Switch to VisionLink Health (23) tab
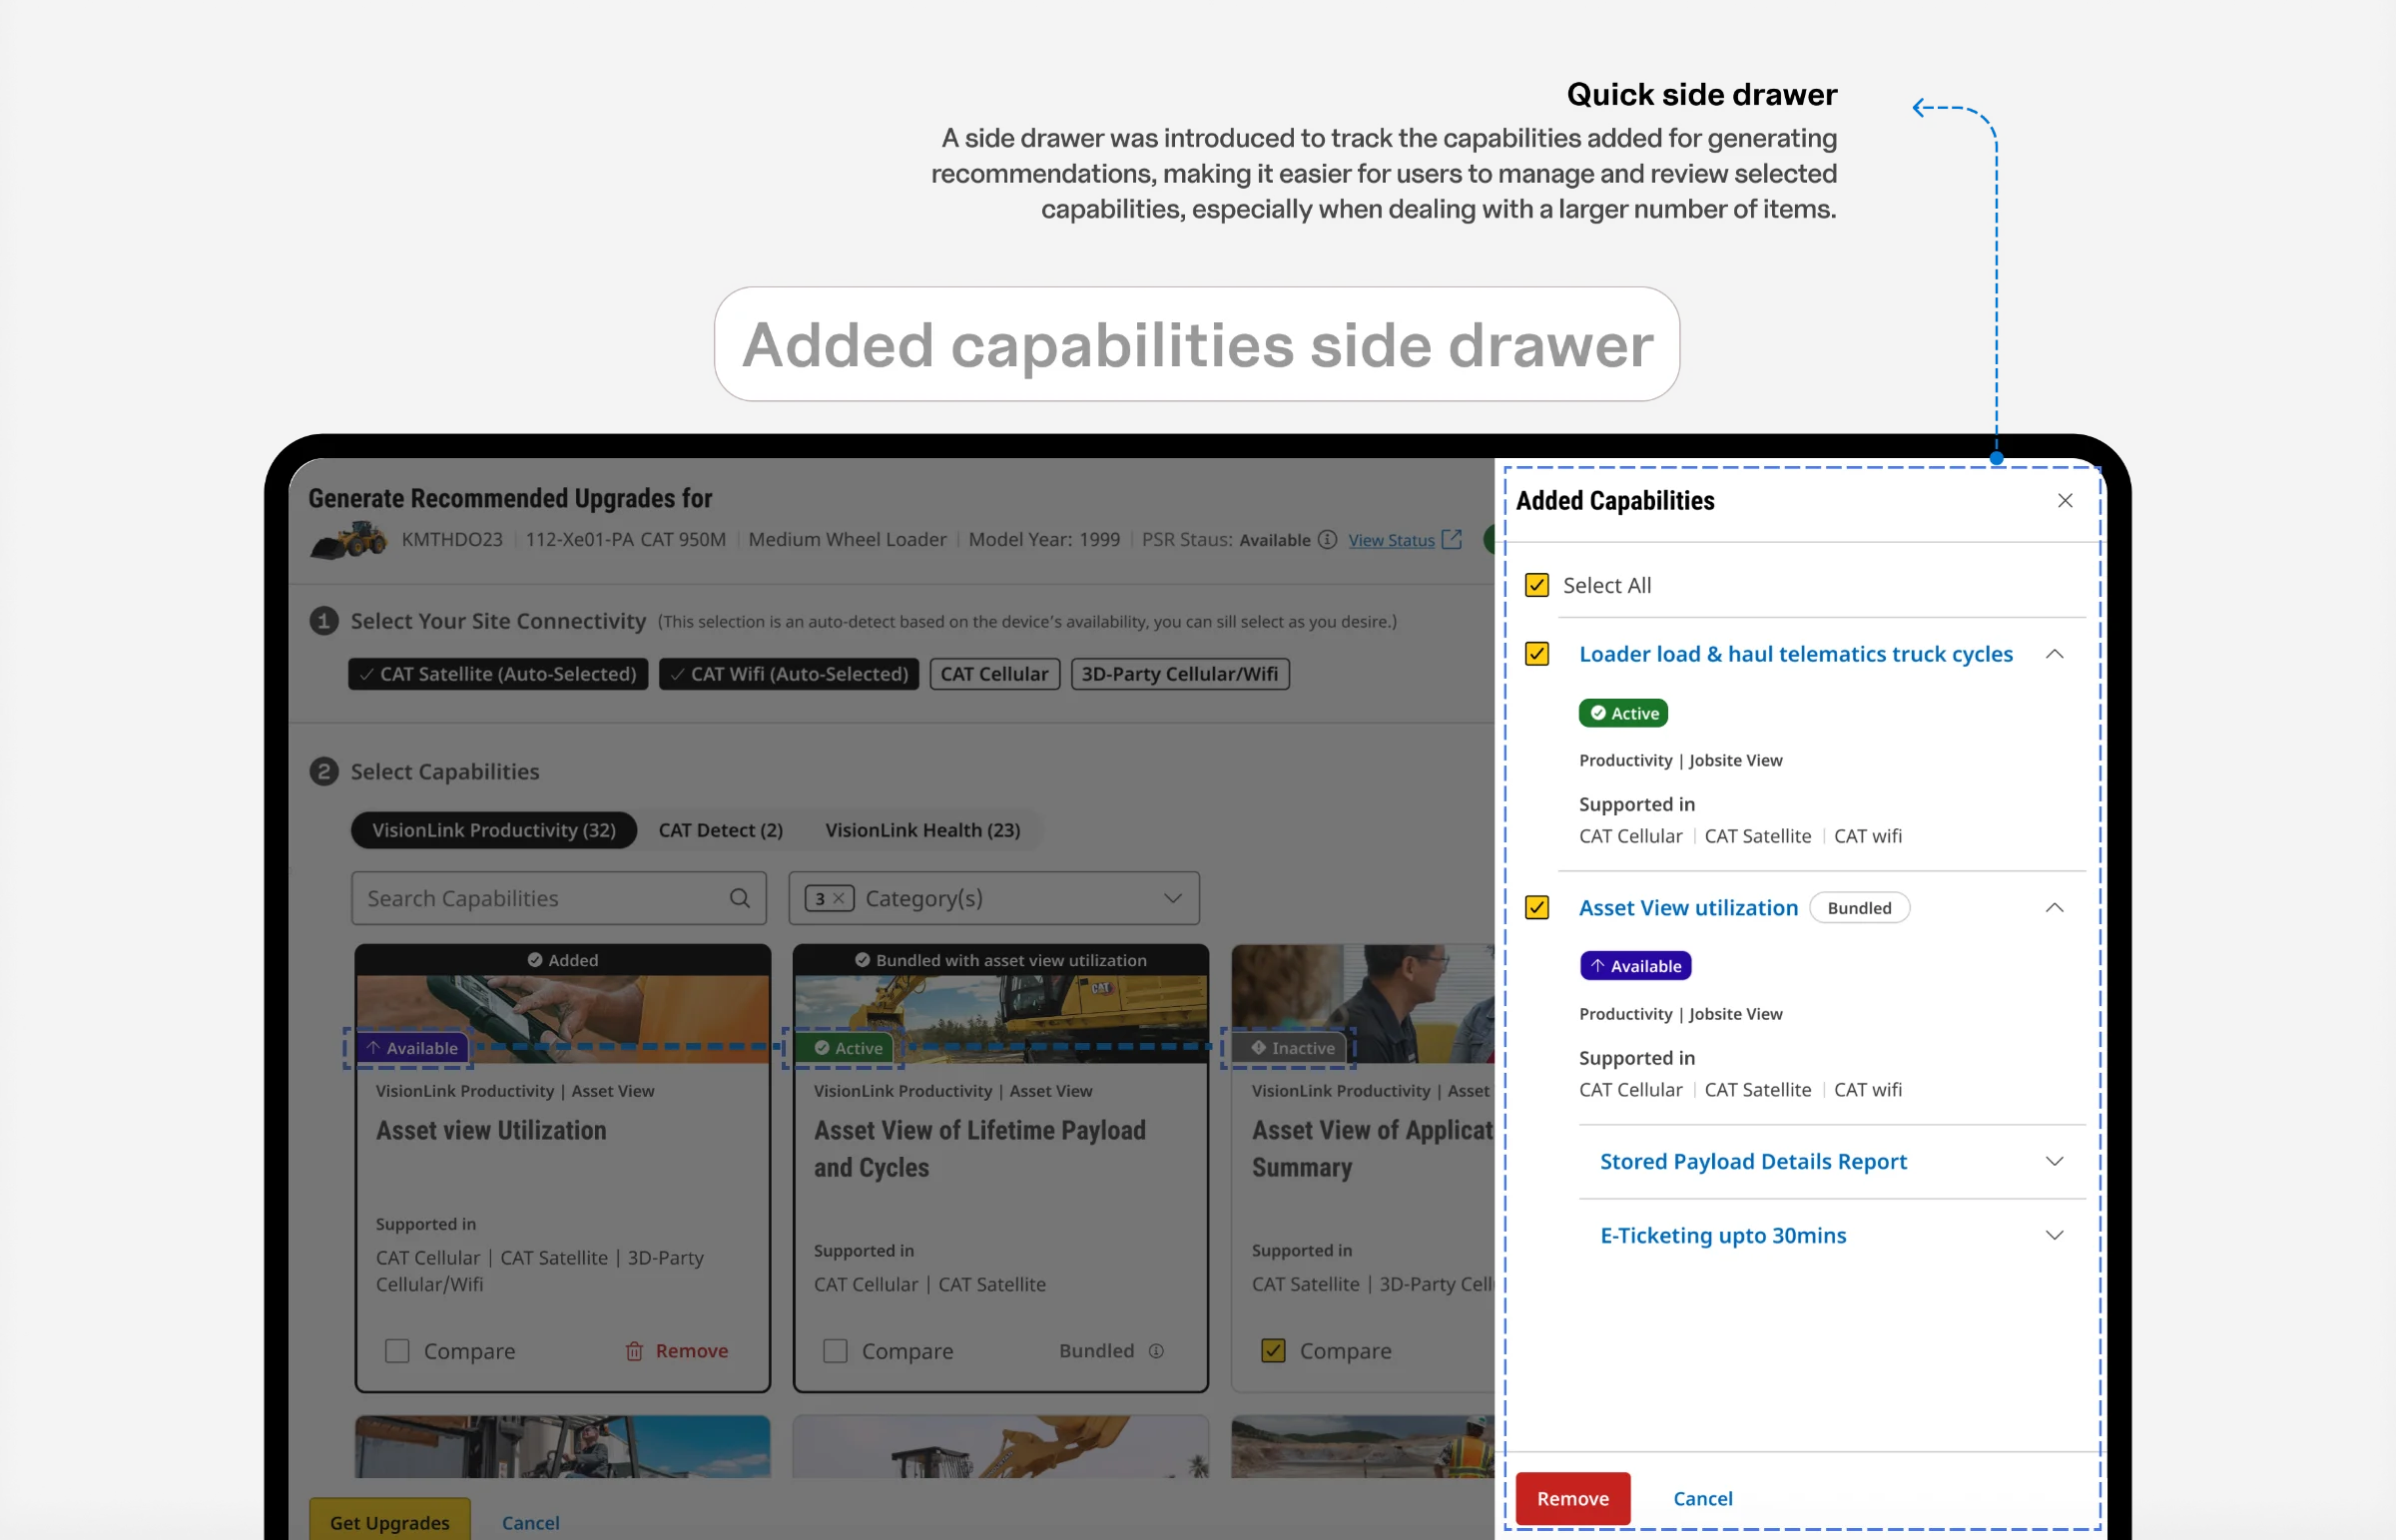This screenshot has height=1540, width=2396. point(922,830)
